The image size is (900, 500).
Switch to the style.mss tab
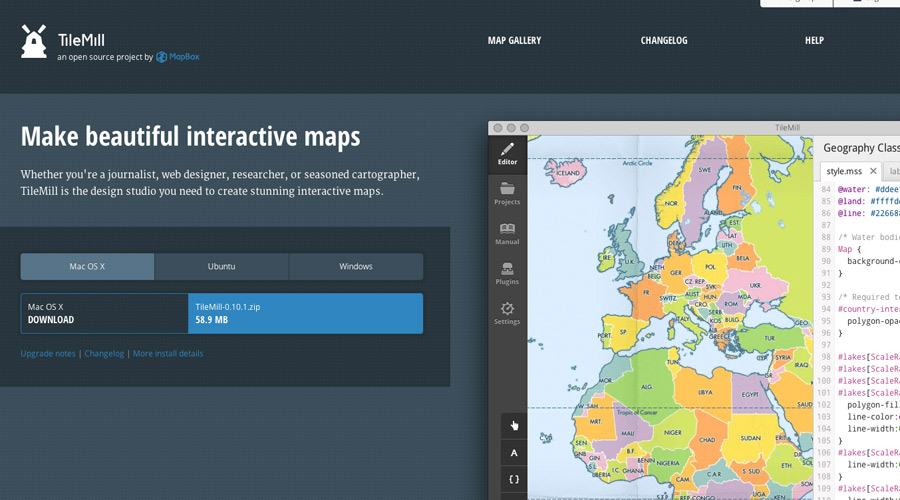pos(844,171)
